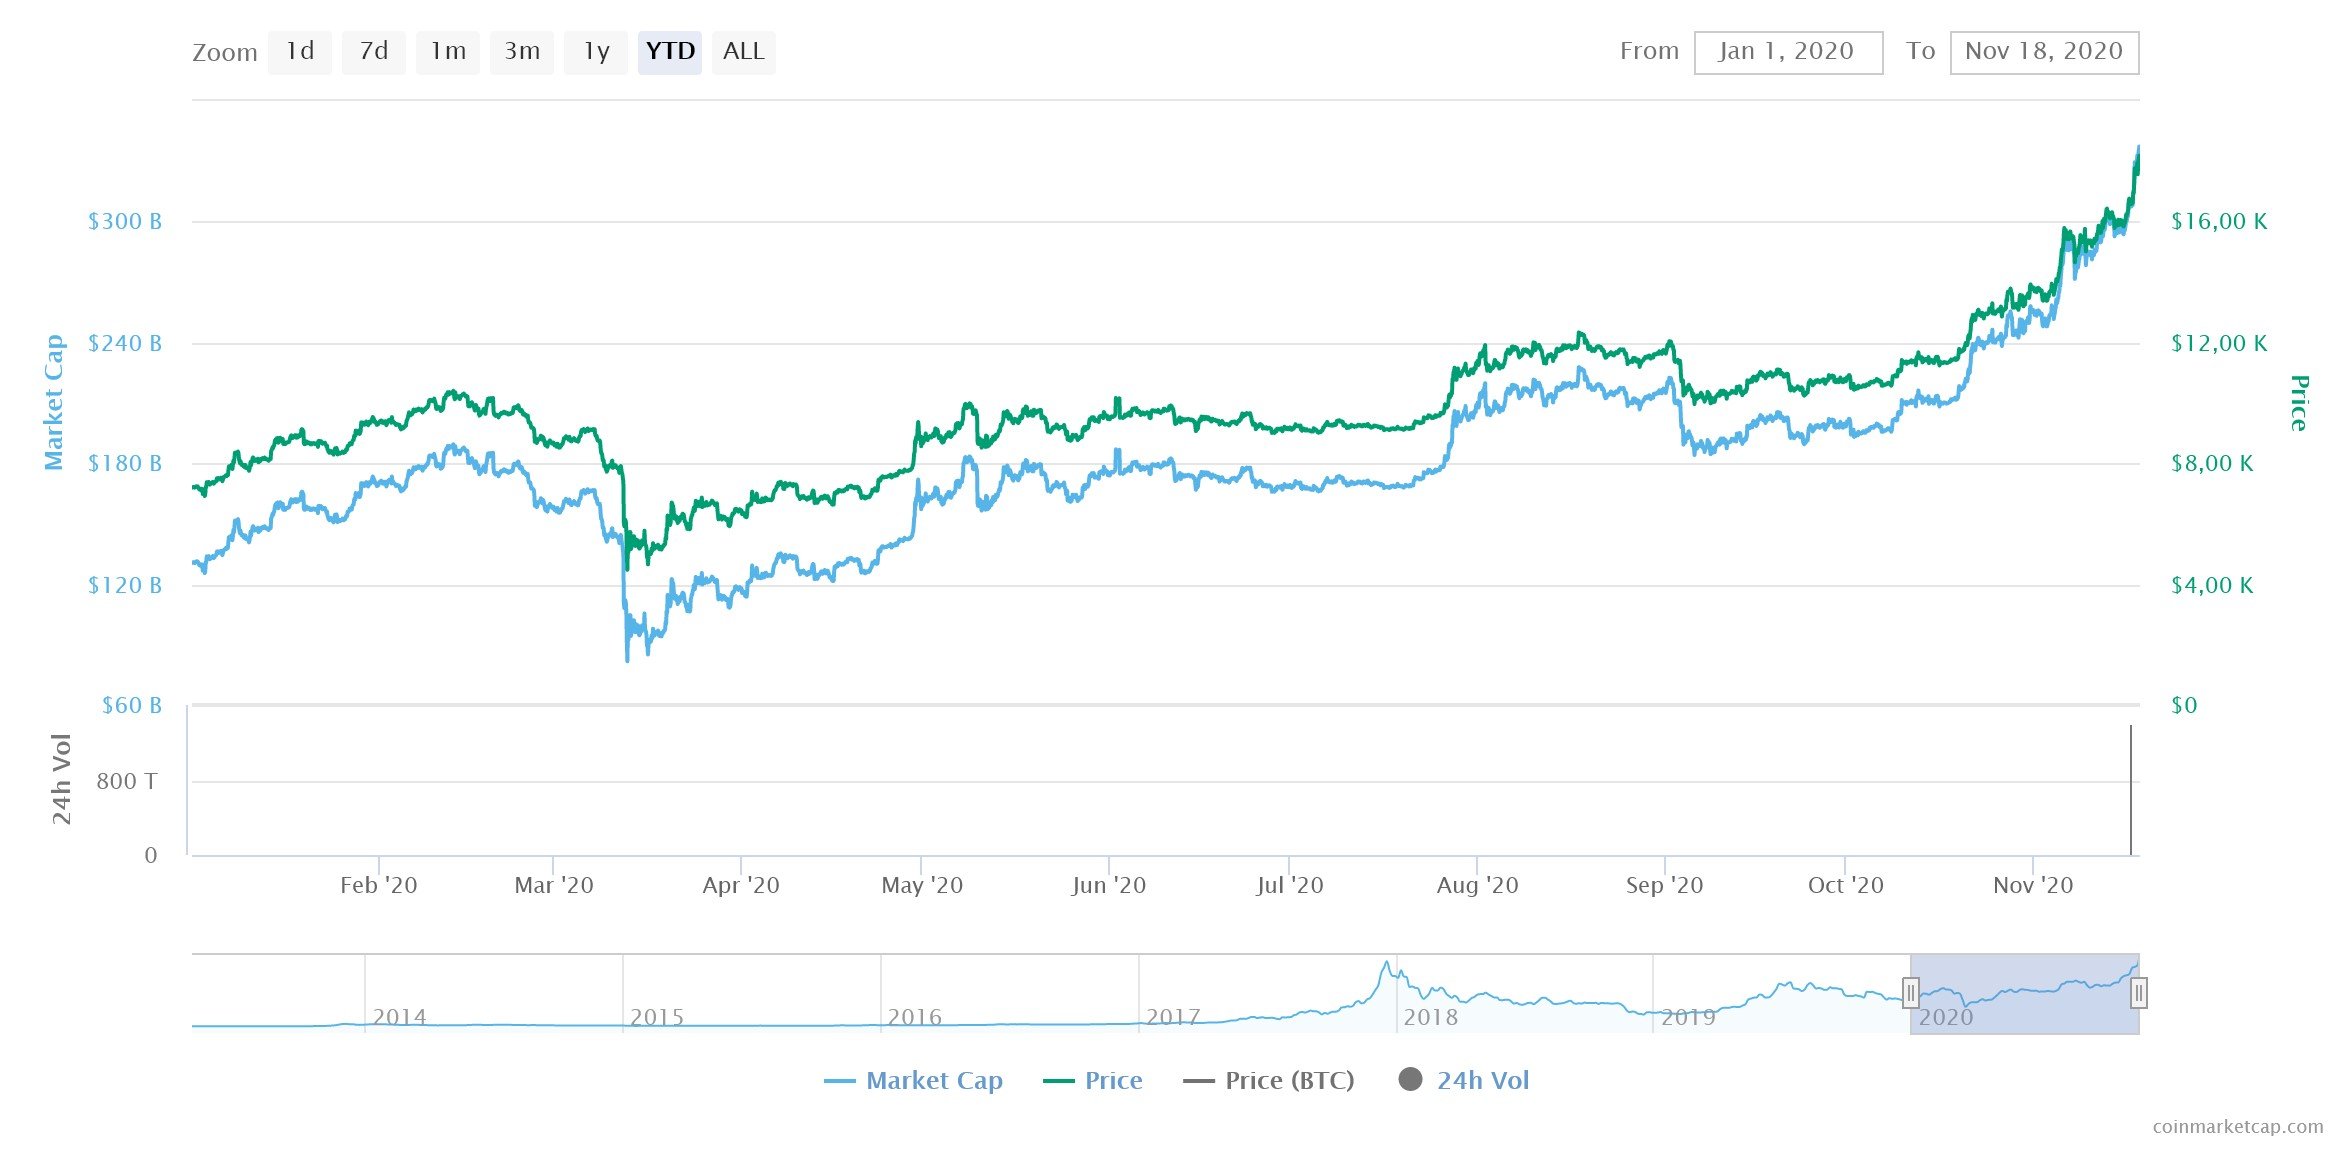Toggle Market Cap series in legend

click(x=934, y=1080)
